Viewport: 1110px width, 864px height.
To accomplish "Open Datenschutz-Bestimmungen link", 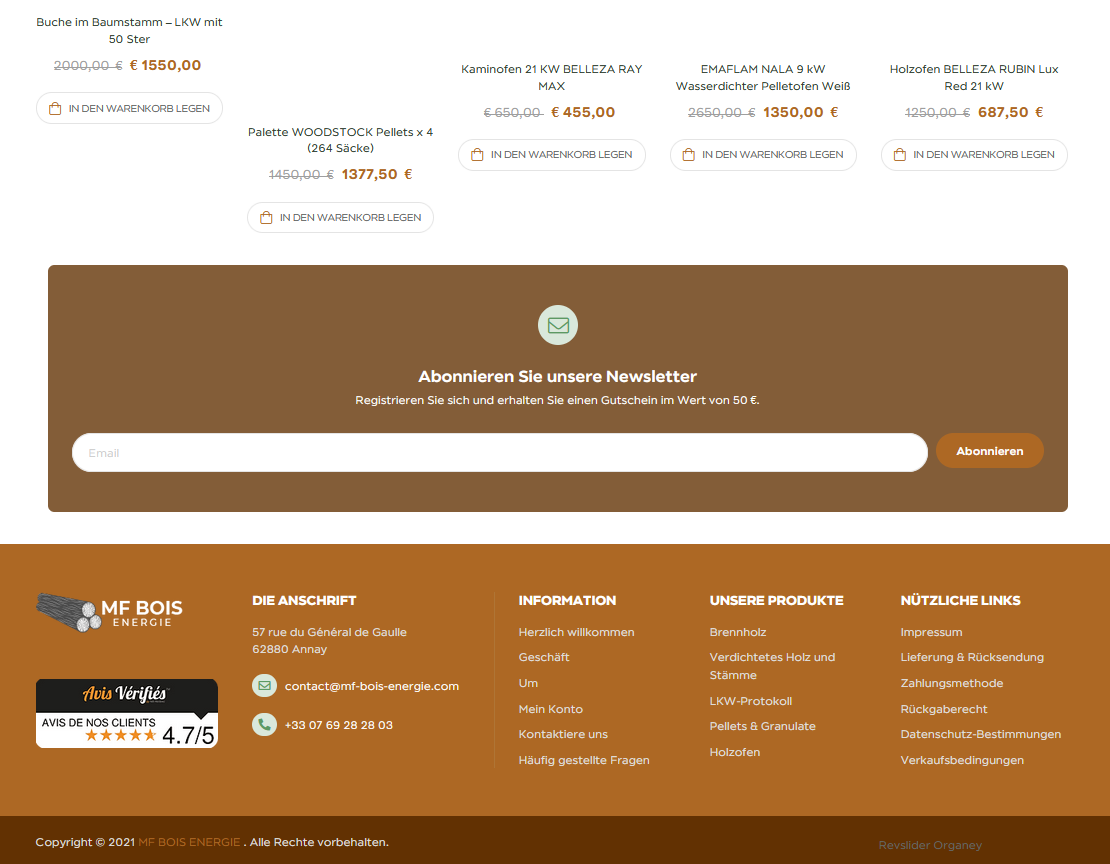I will coord(980,734).
